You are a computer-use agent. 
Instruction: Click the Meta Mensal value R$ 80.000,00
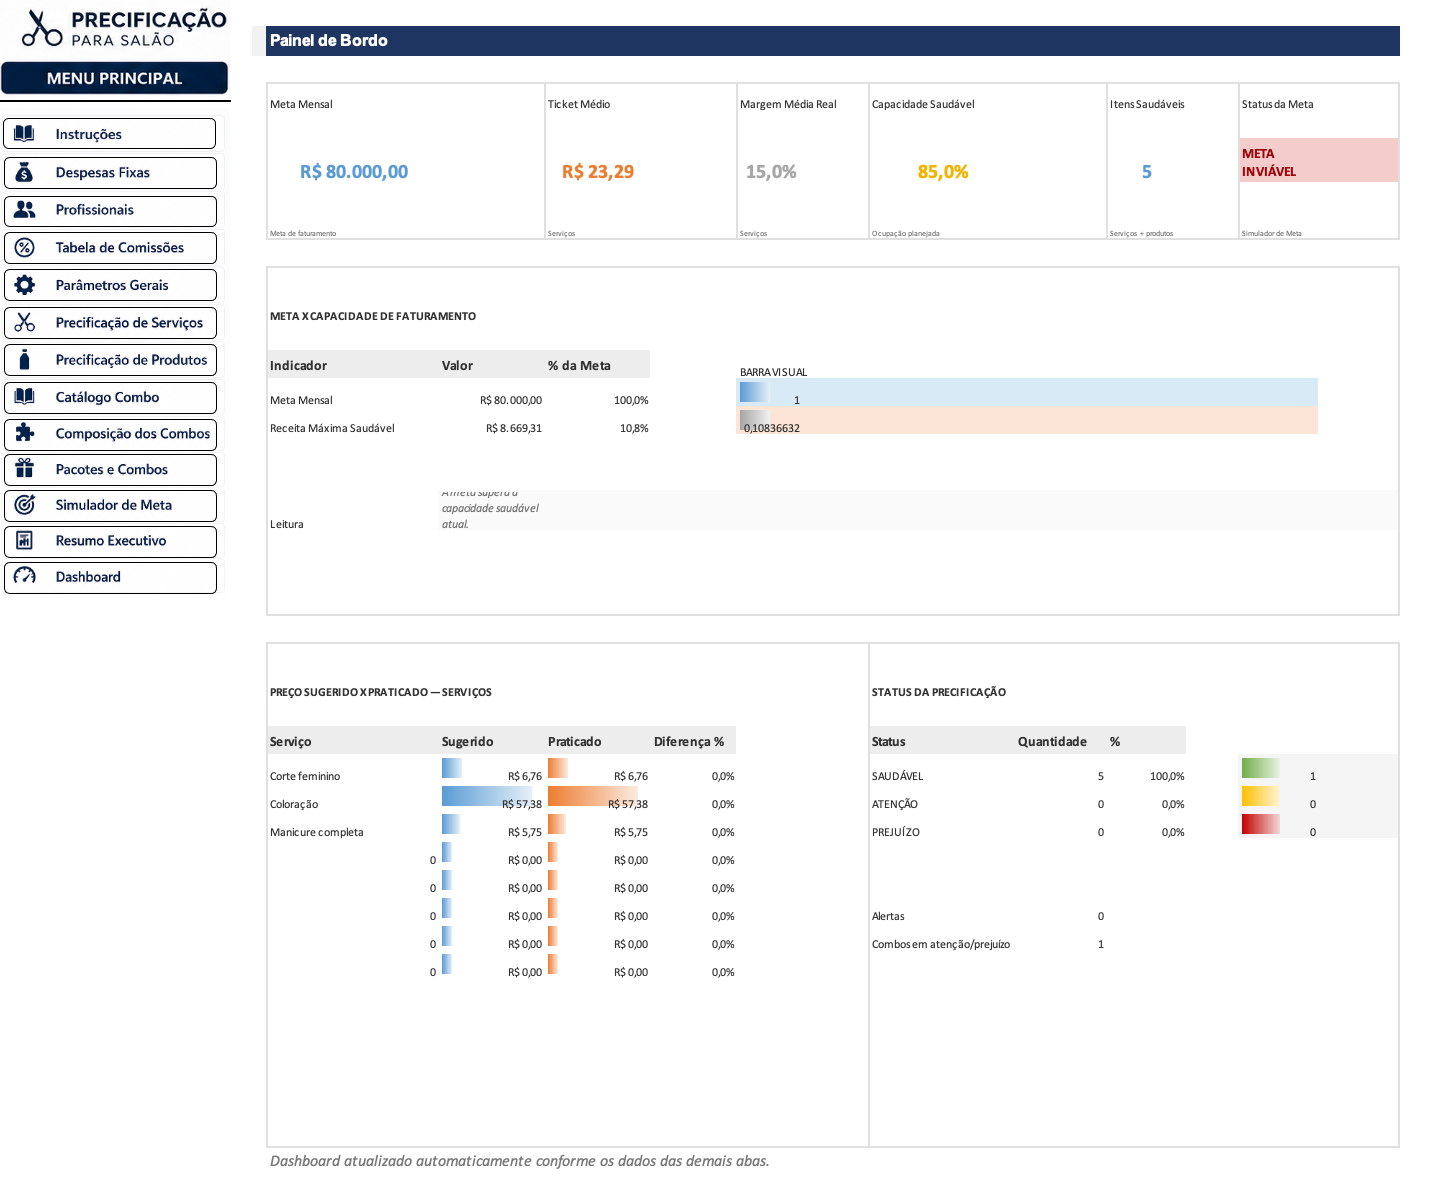coord(354,172)
